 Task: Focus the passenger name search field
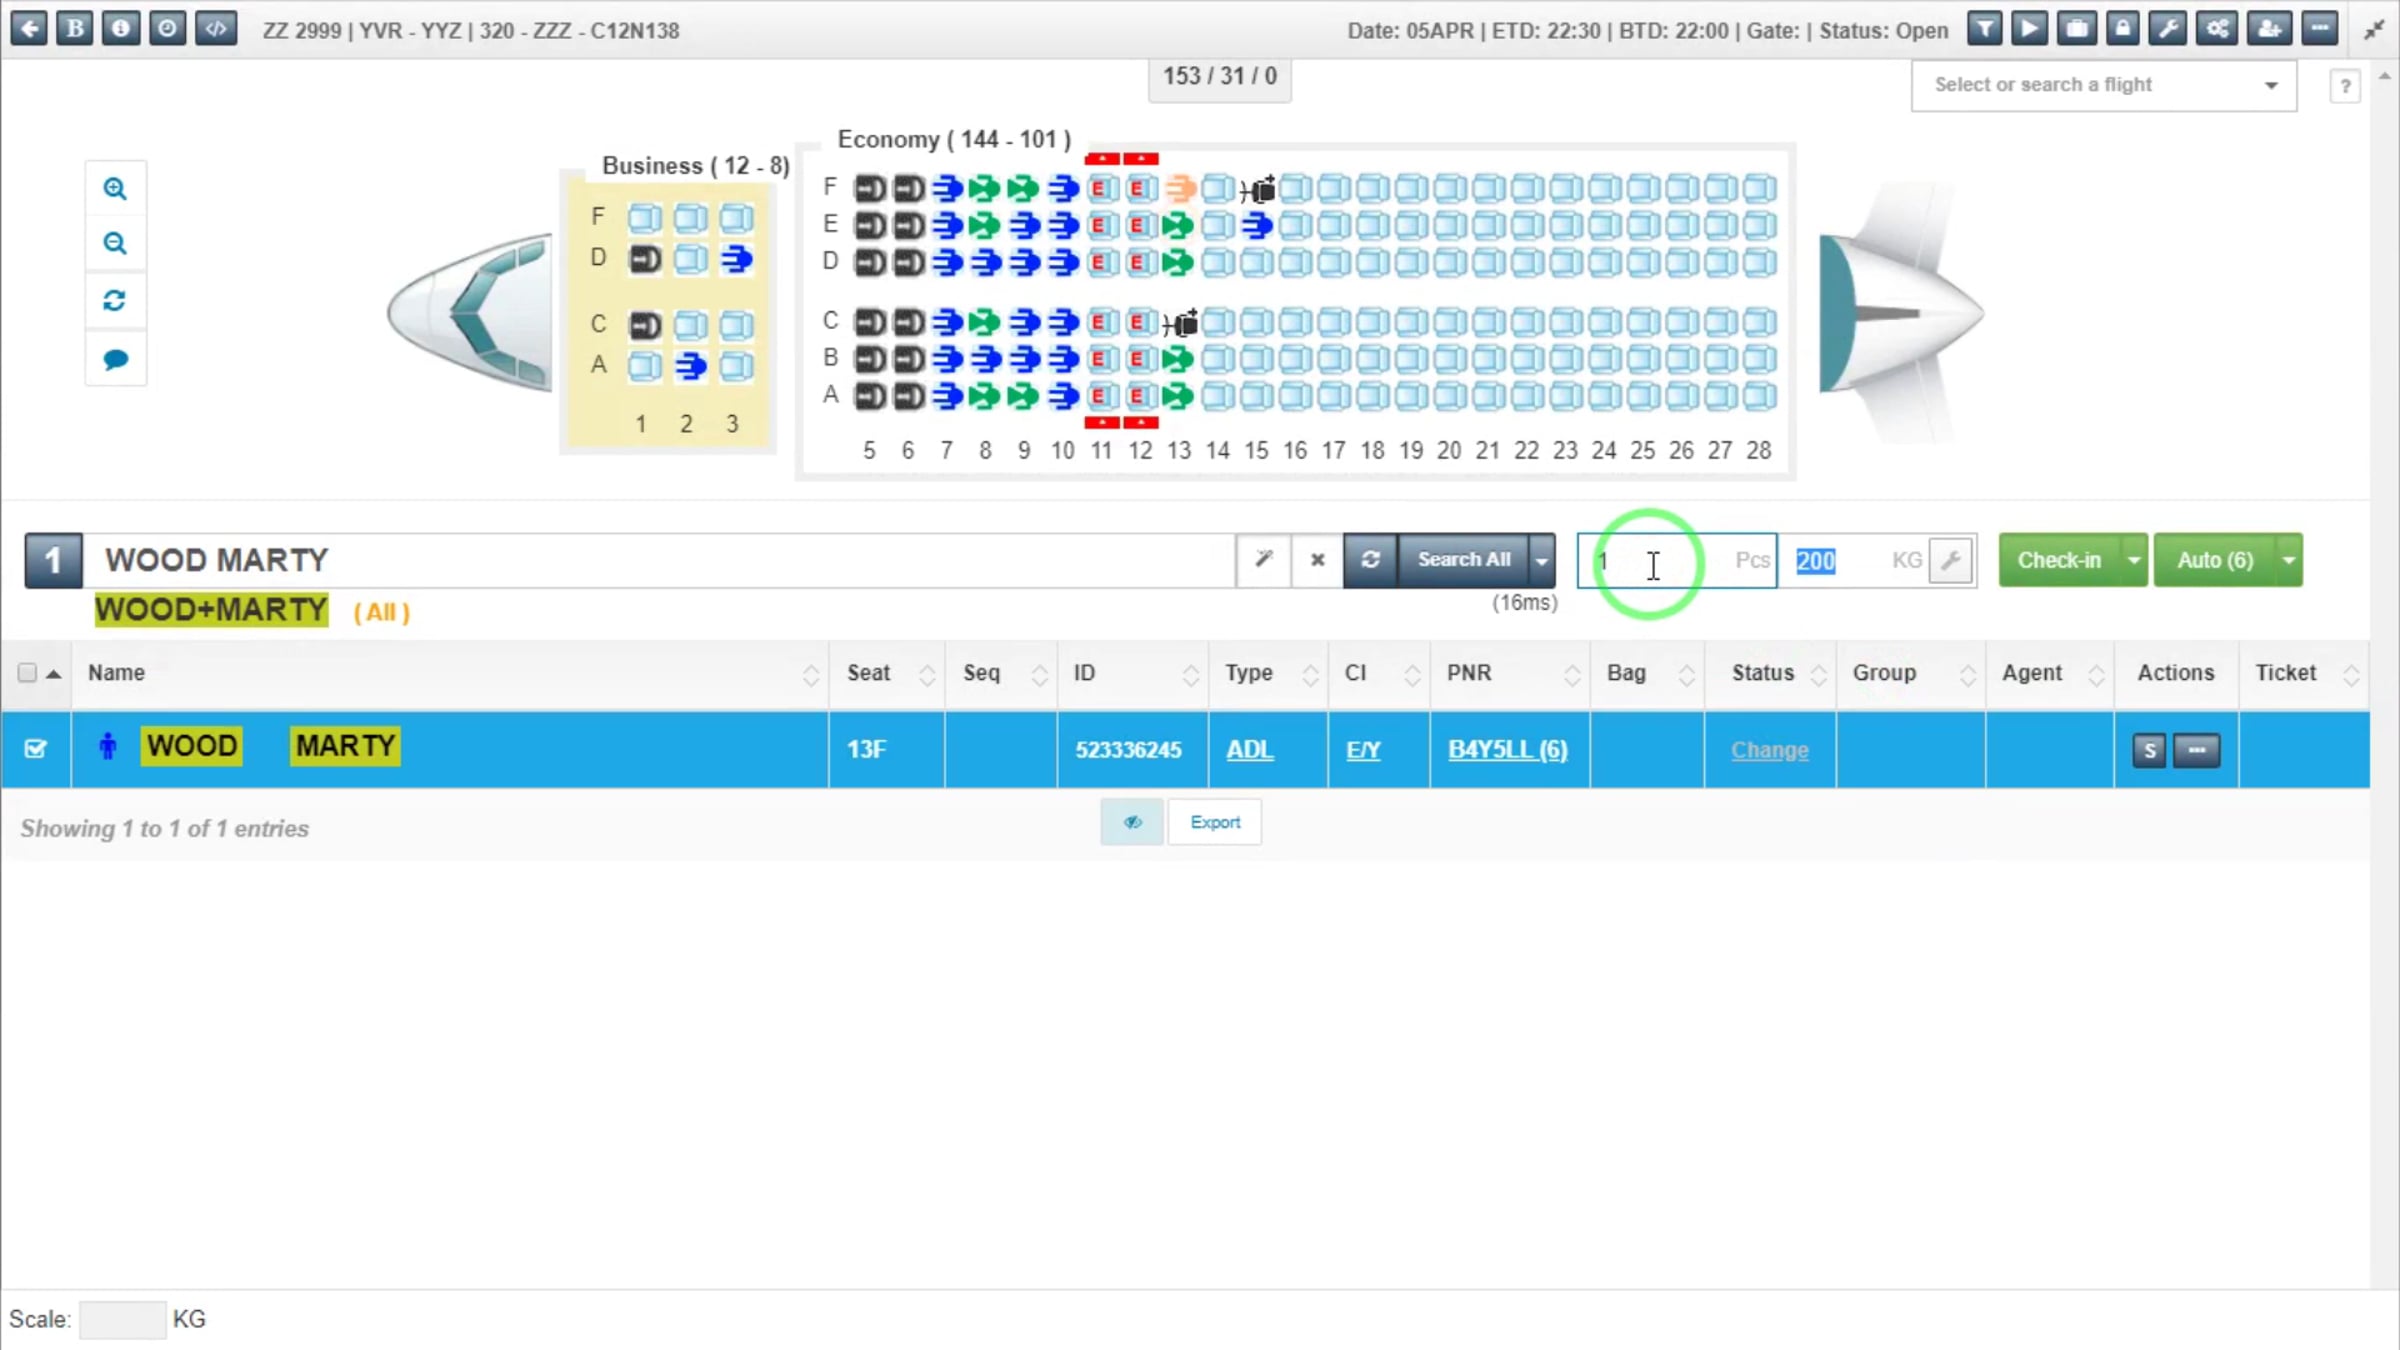coord(660,560)
